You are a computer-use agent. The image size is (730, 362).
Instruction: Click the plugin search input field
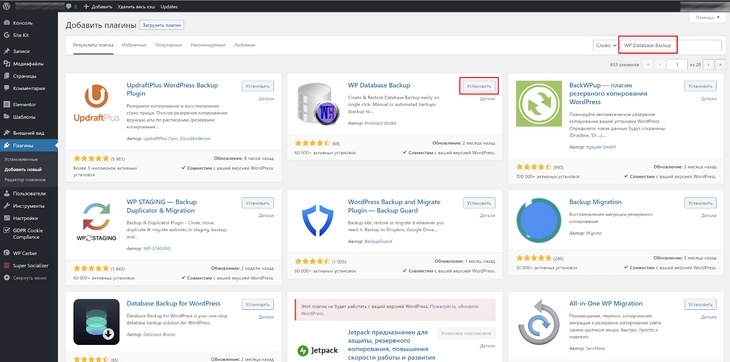tap(670, 46)
